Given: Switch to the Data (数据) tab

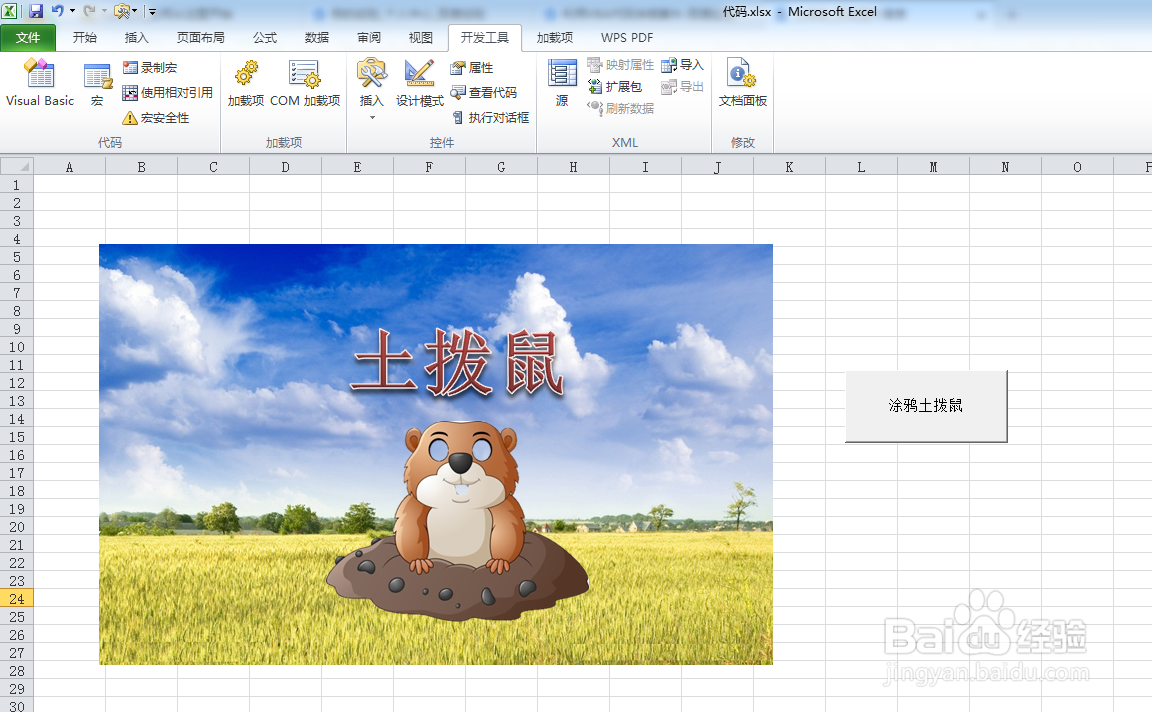Looking at the screenshot, I should (x=317, y=37).
